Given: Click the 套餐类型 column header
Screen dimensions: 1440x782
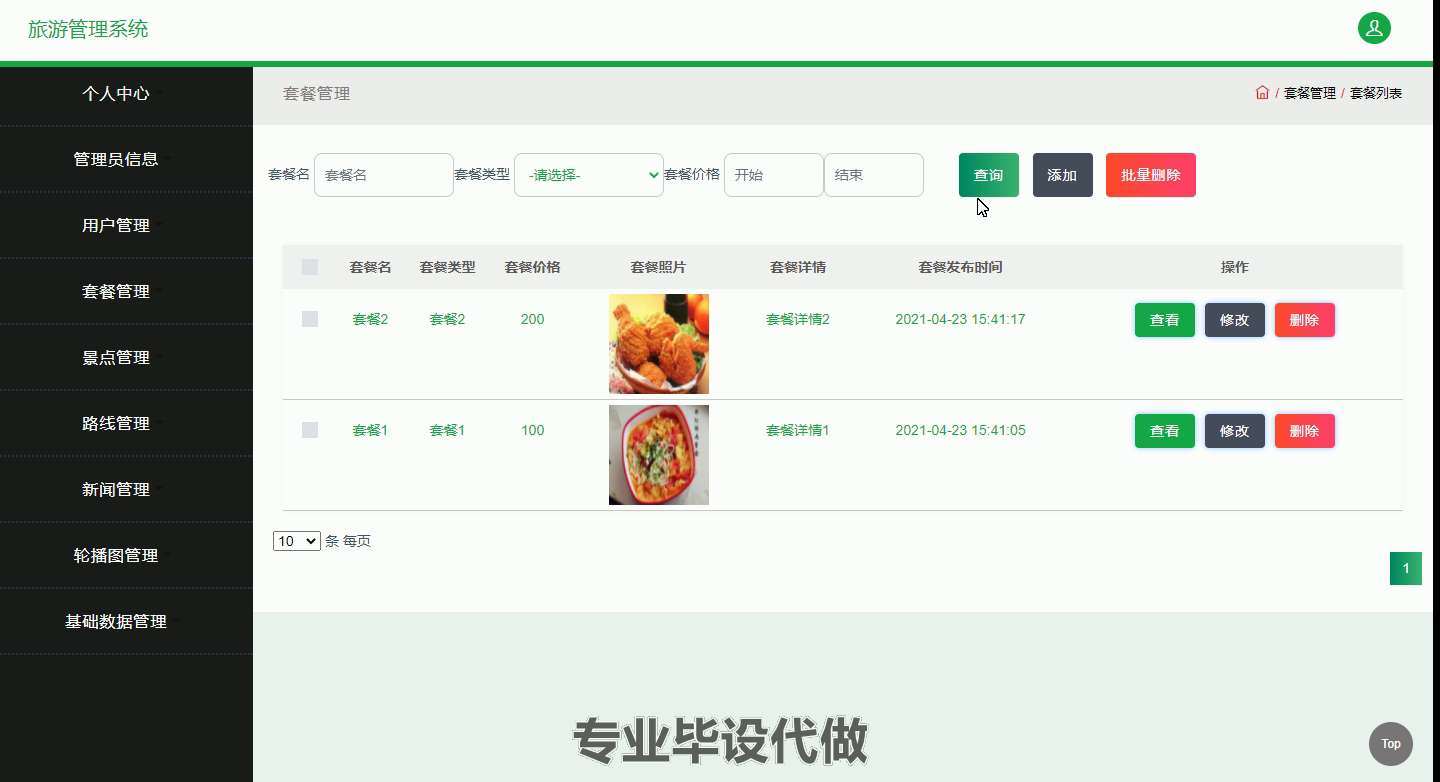Looking at the screenshot, I should tap(447, 267).
